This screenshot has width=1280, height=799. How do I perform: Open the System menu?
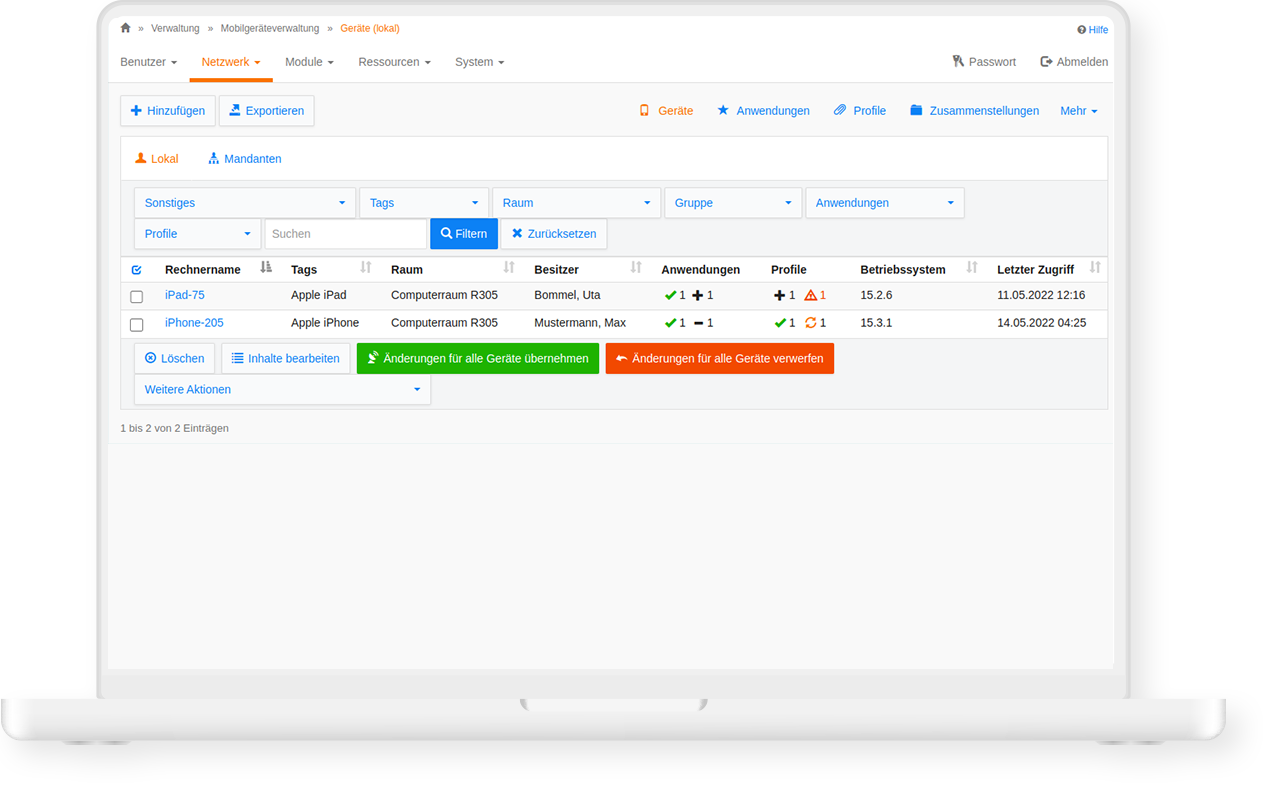pos(479,62)
